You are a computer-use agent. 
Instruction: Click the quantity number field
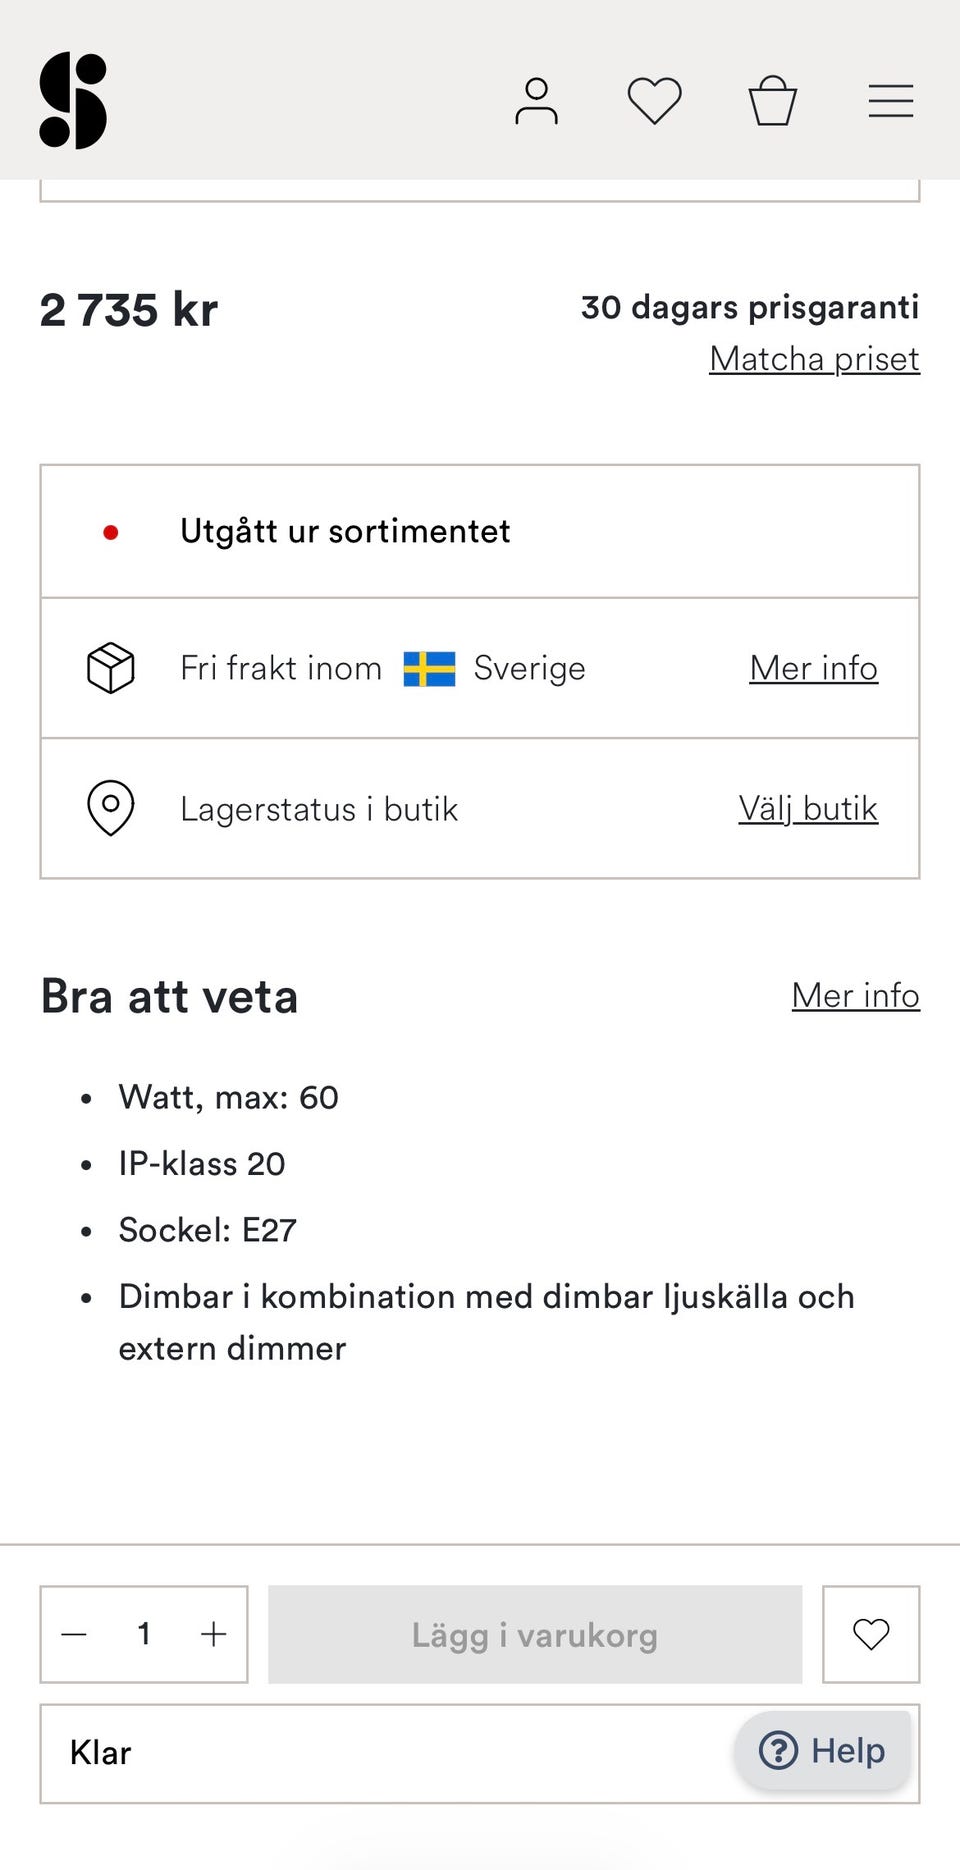(x=144, y=1635)
